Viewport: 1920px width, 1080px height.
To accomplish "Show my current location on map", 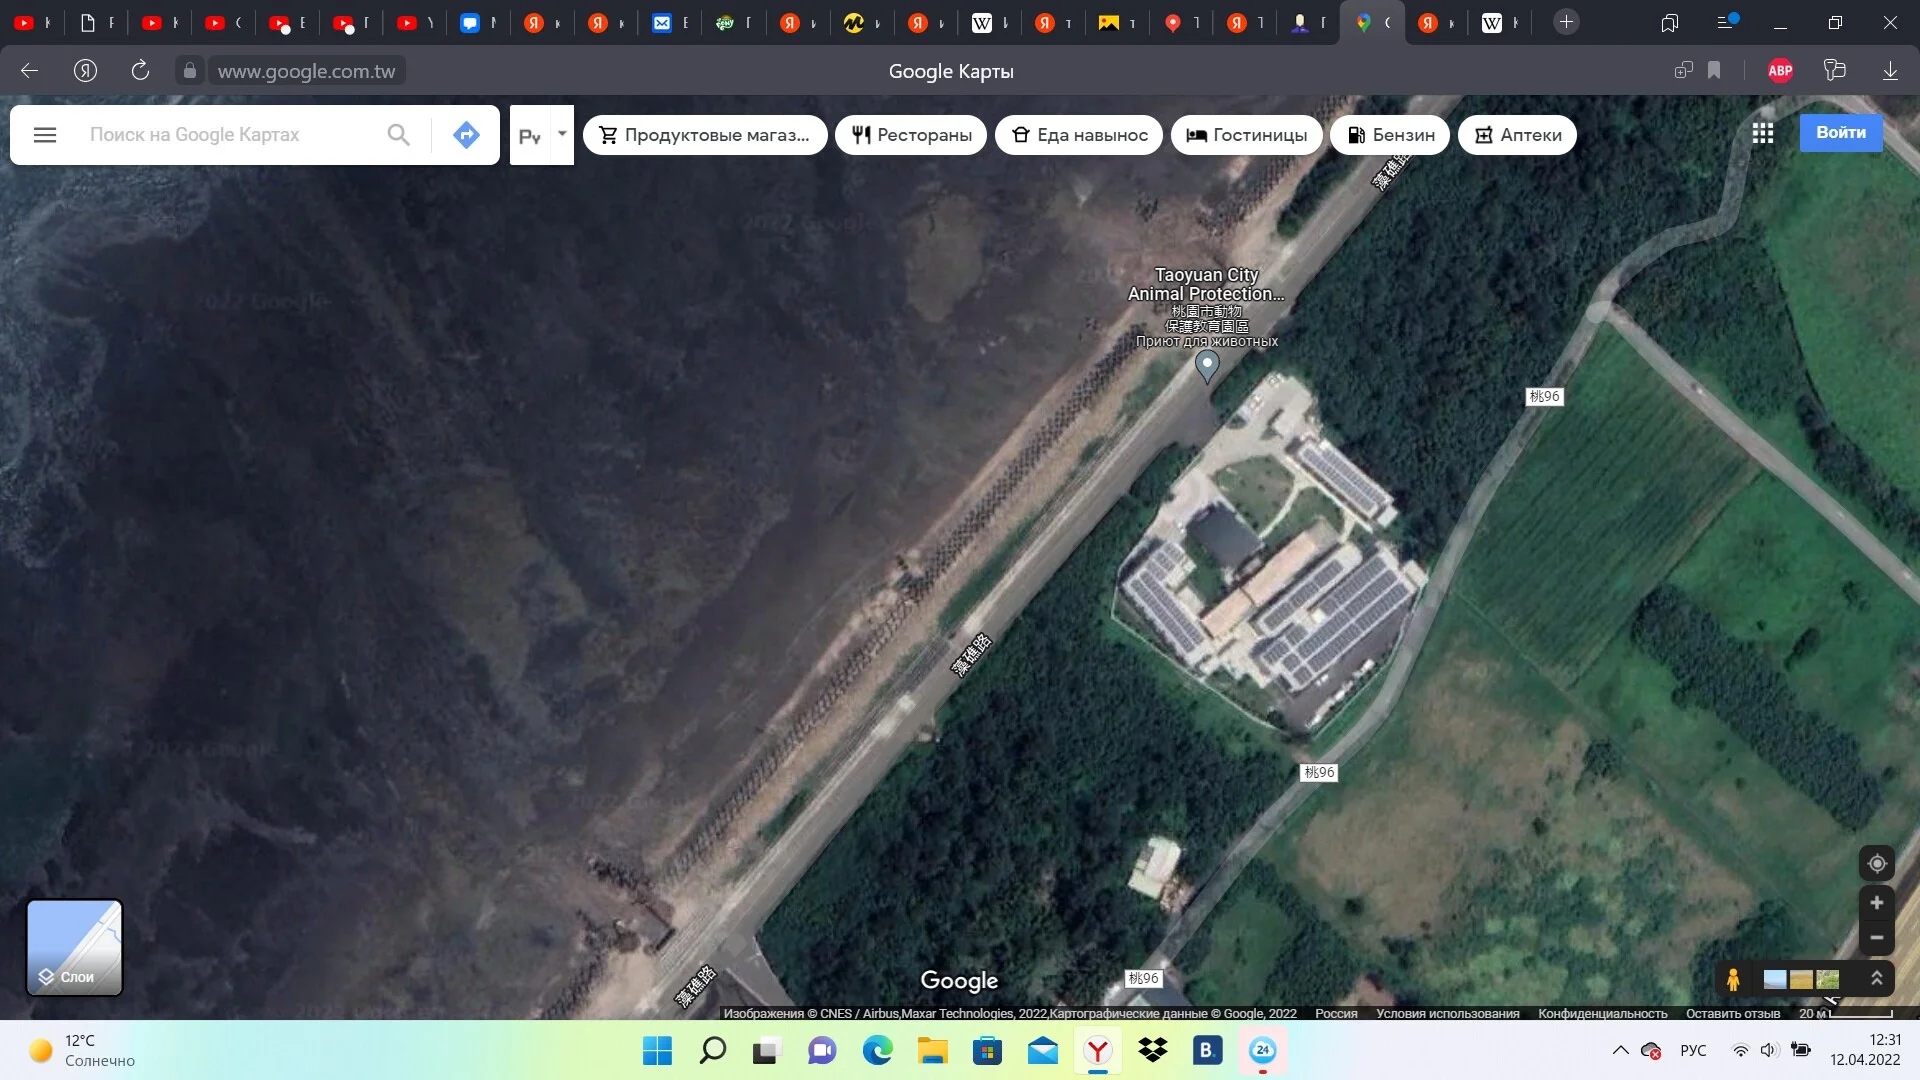I will point(1877,863).
